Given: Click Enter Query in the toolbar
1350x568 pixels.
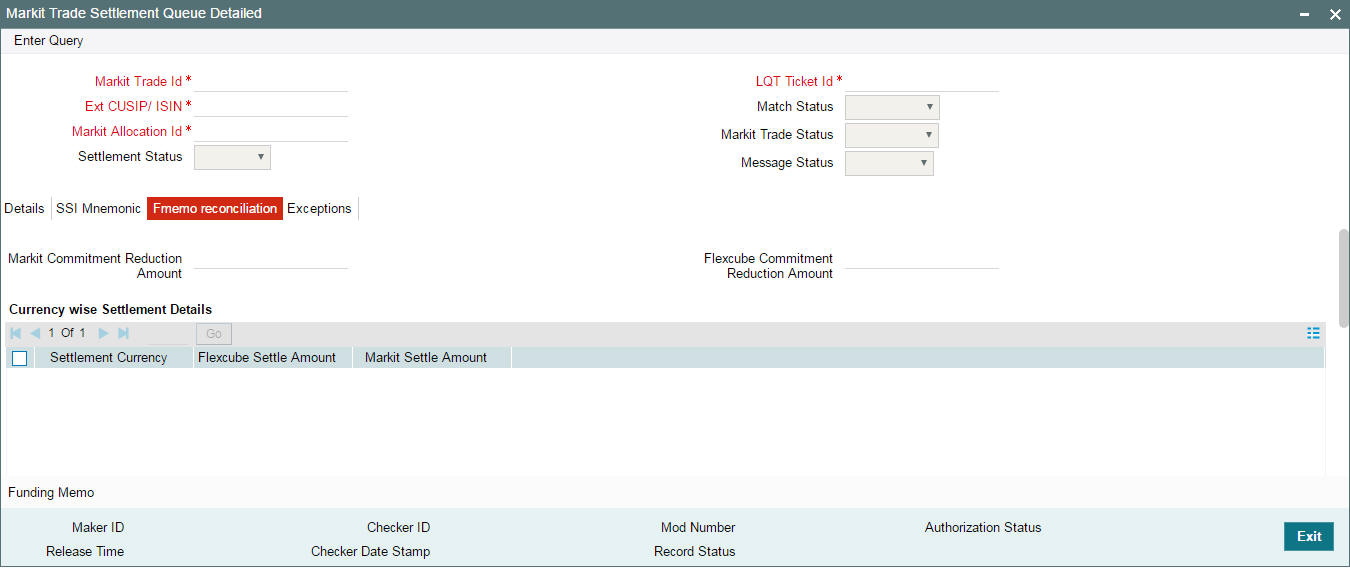Looking at the screenshot, I should click(48, 41).
